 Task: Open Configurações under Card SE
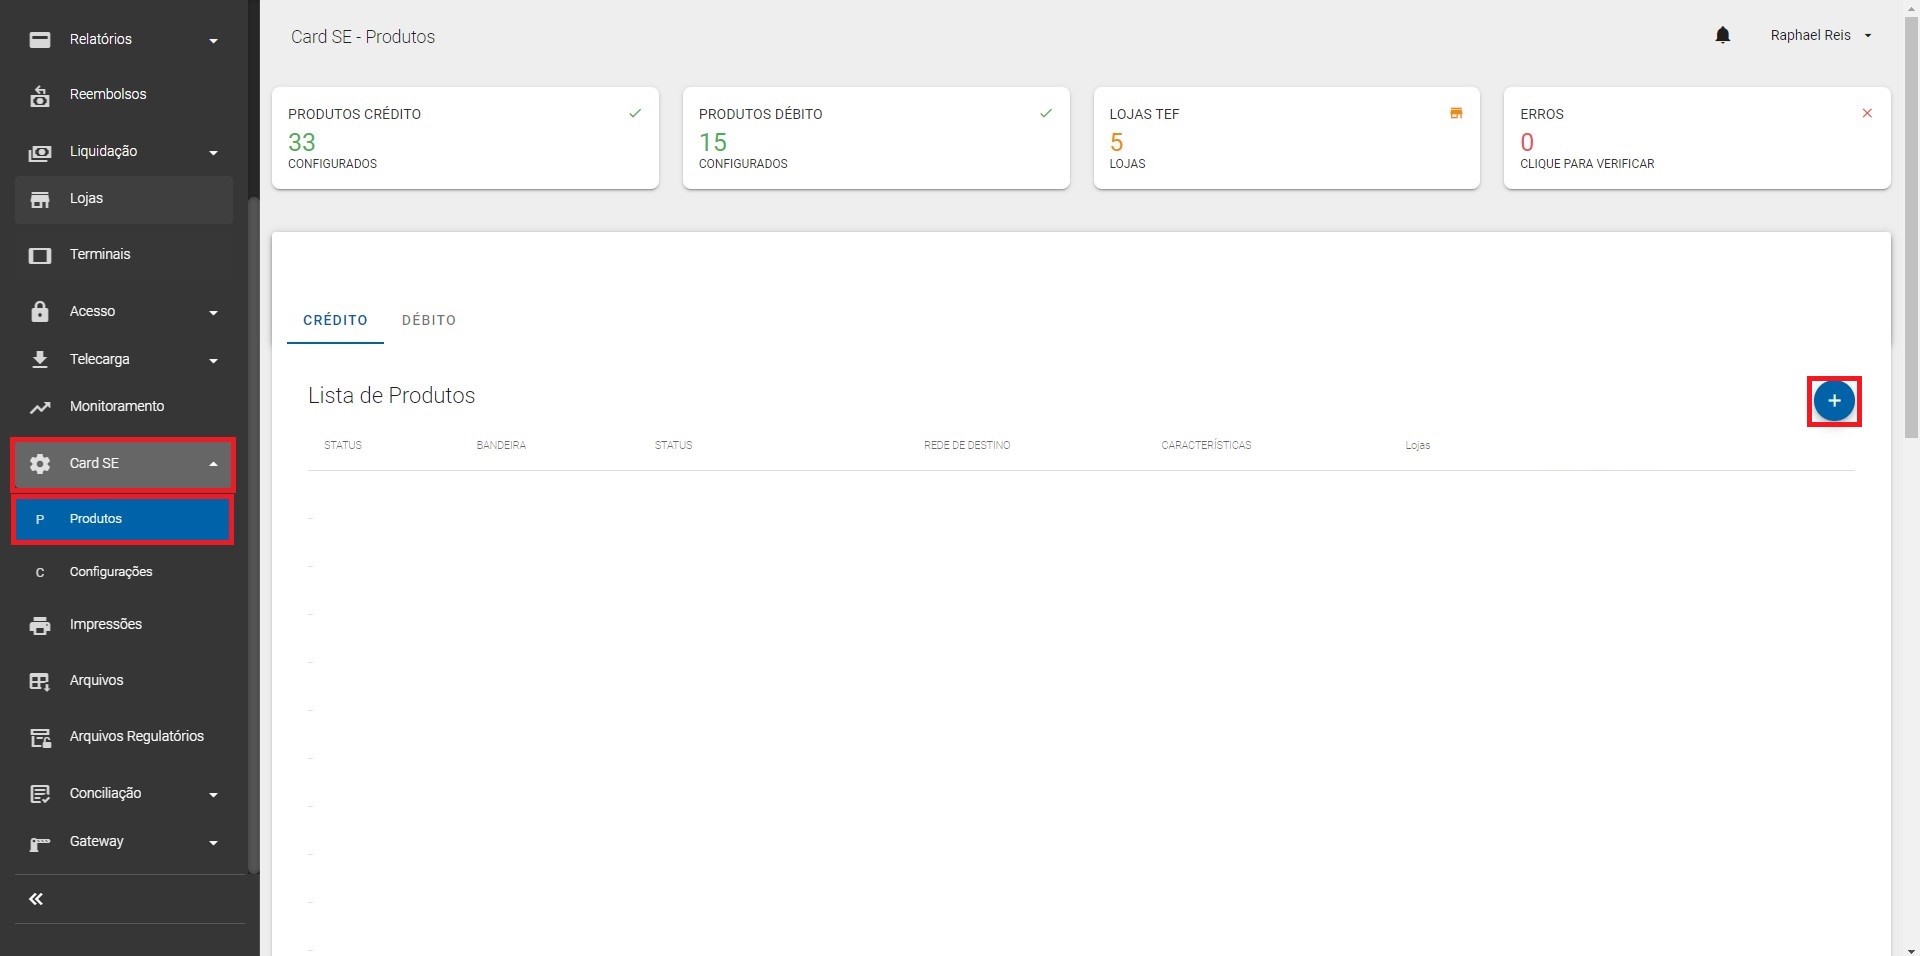[111, 572]
